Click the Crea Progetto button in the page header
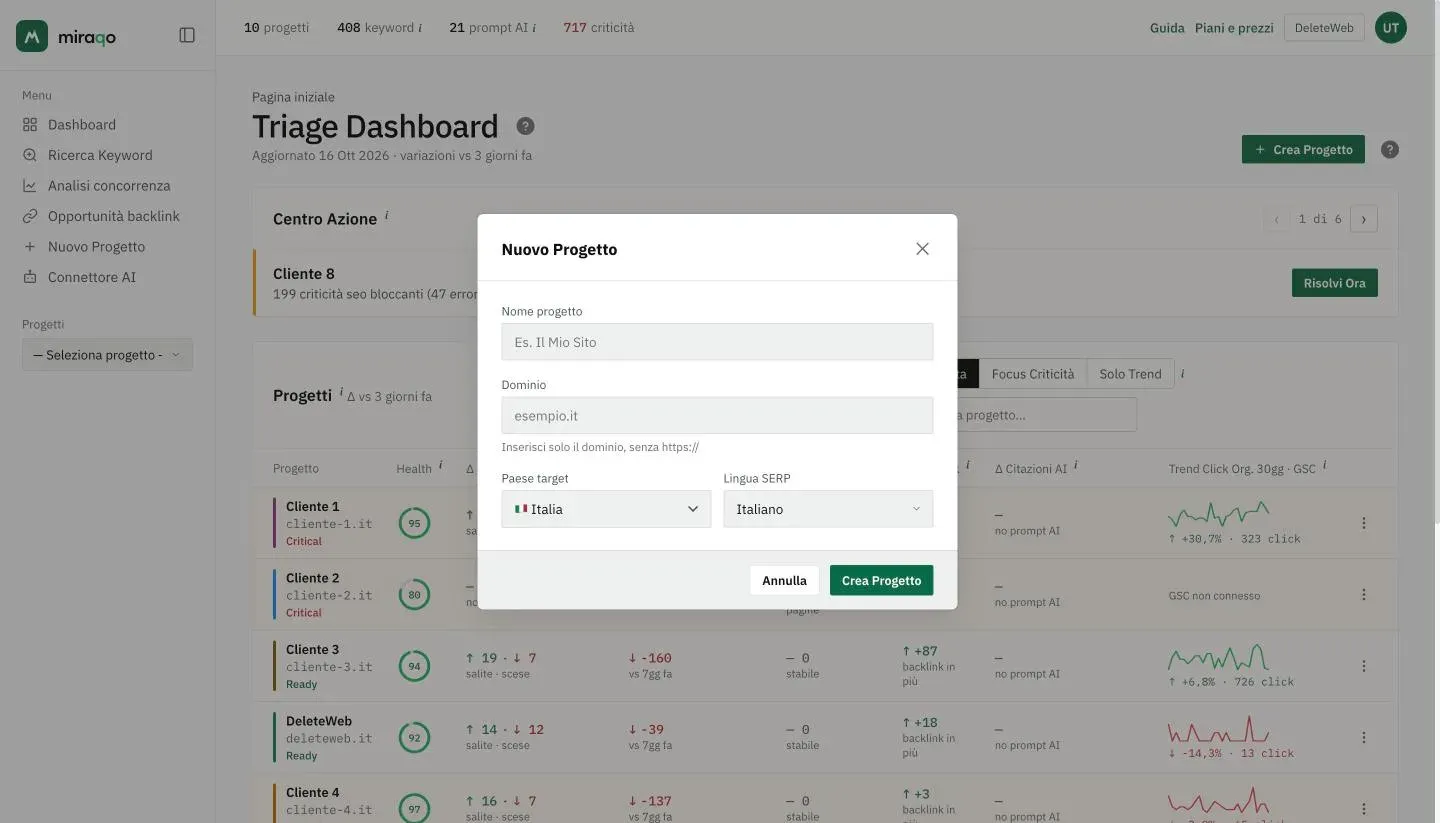The width and height of the screenshot is (1440, 823). [1303, 150]
